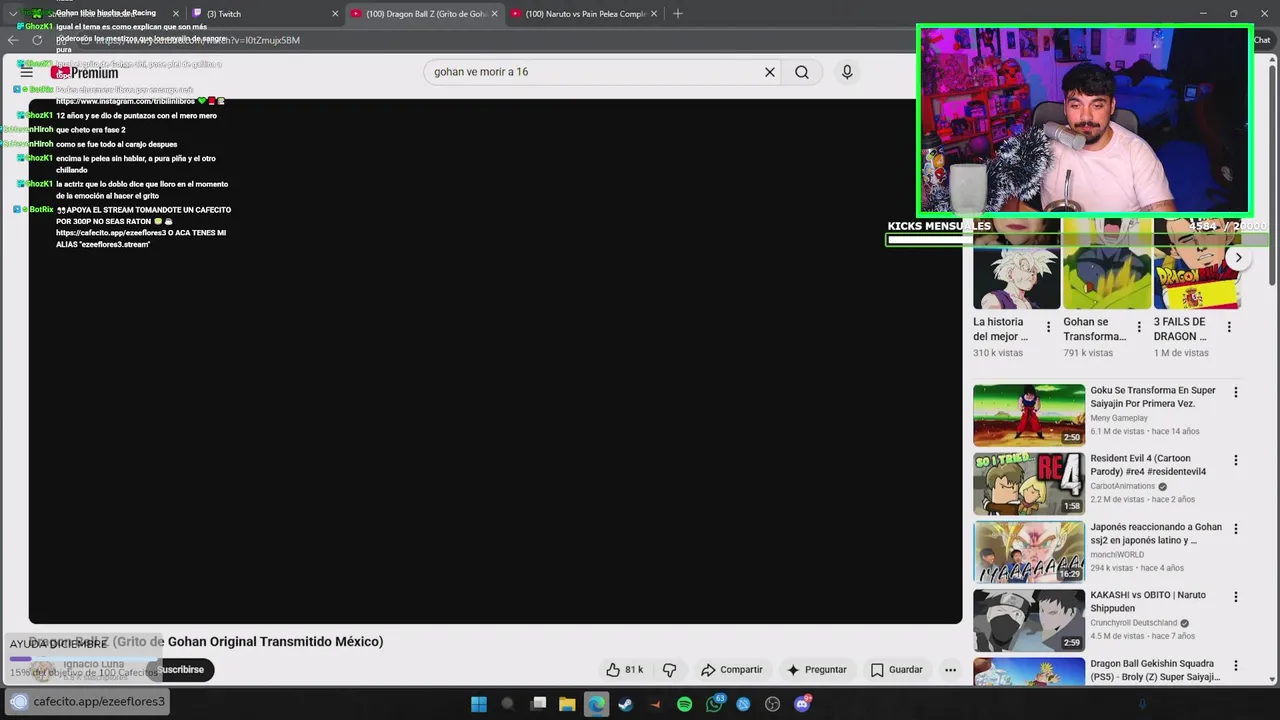Viewport: 1280px width, 720px height.
Task: Click the 81 k likes count
Action: click(x=634, y=670)
